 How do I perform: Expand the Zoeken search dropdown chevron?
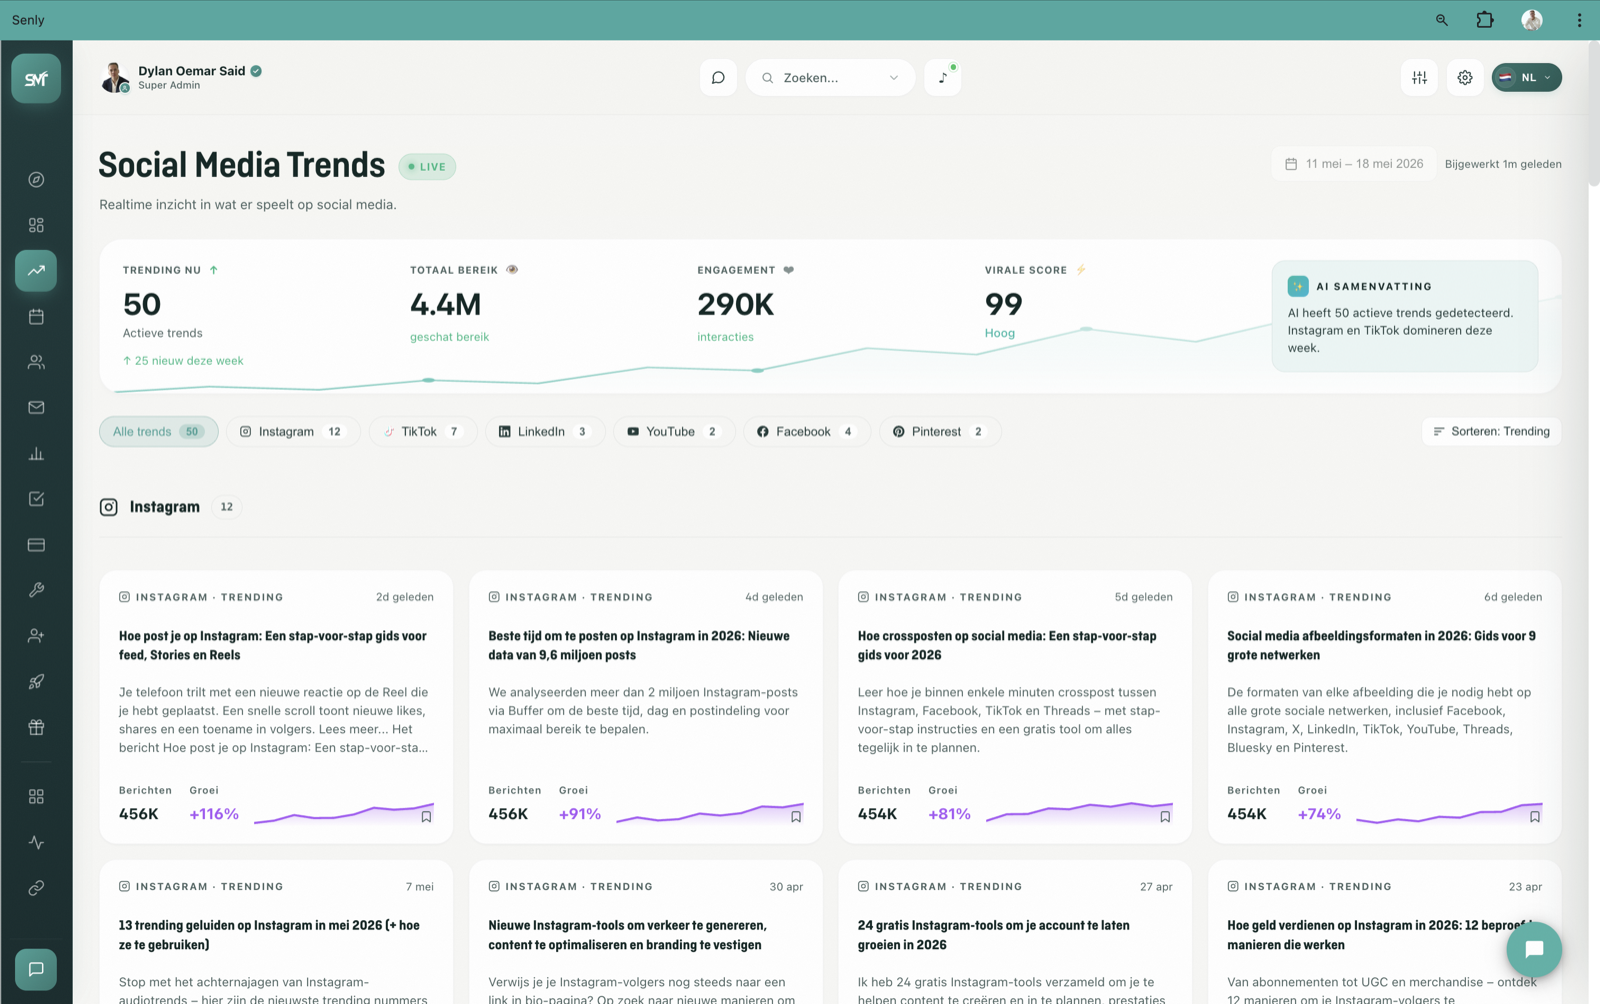894,78
